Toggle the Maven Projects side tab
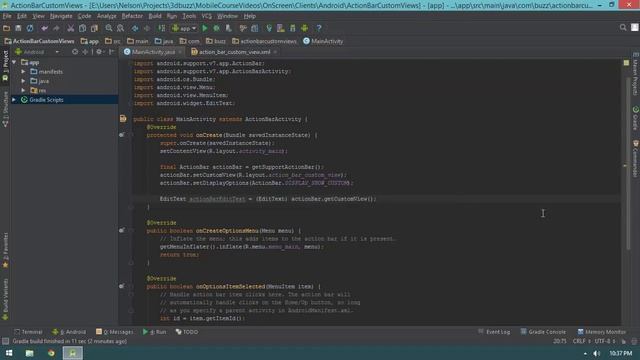This screenshot has height=360, width=640. (x=636, y=74)
